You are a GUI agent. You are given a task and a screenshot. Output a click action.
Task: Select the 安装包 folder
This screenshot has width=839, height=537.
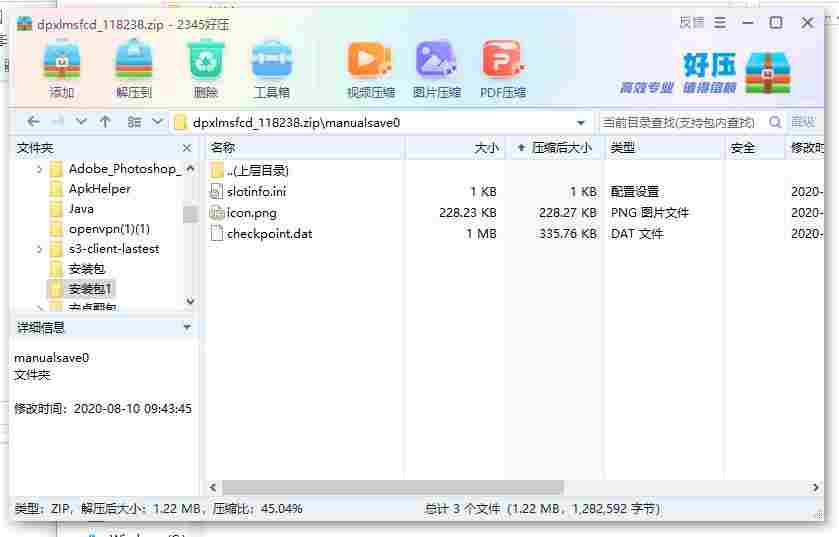pos(87,269)
